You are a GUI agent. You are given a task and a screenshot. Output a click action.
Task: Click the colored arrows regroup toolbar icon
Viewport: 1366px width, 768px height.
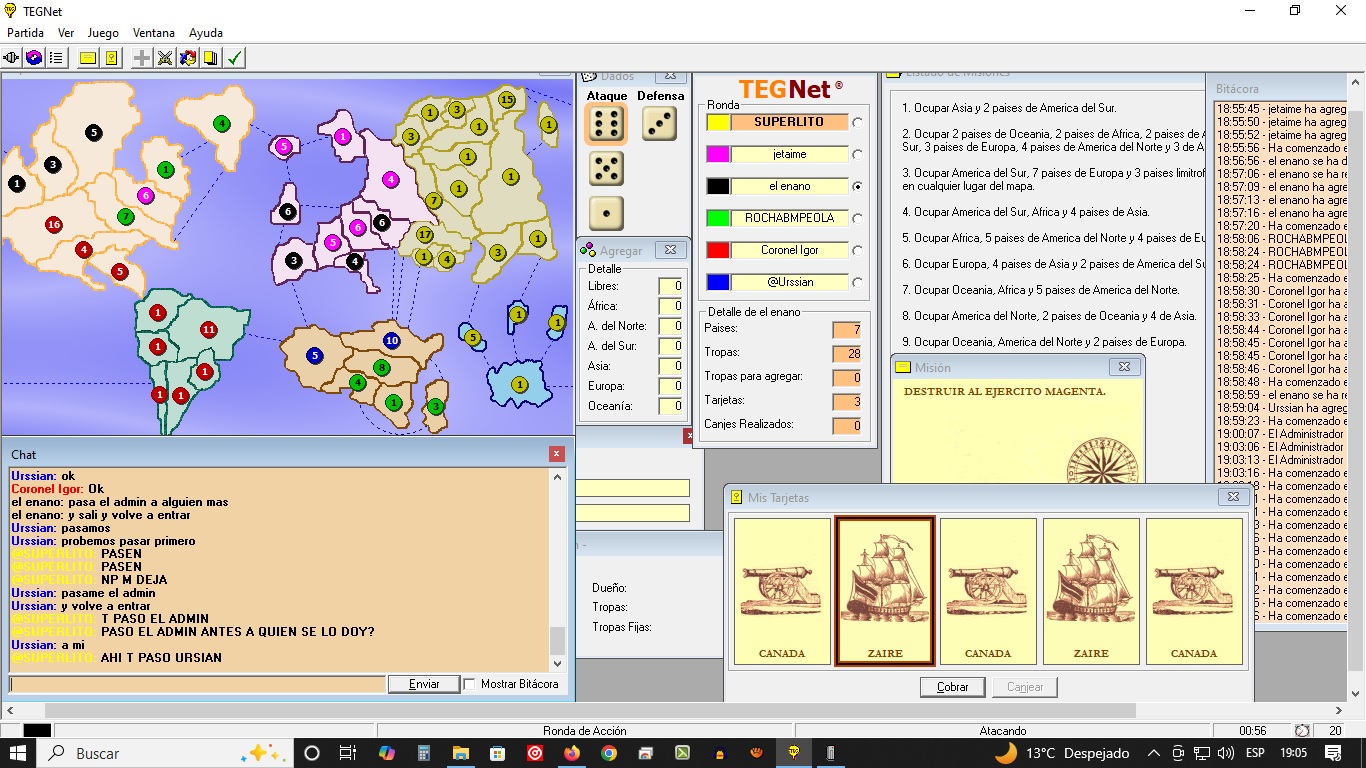click(x=188, y=58)
